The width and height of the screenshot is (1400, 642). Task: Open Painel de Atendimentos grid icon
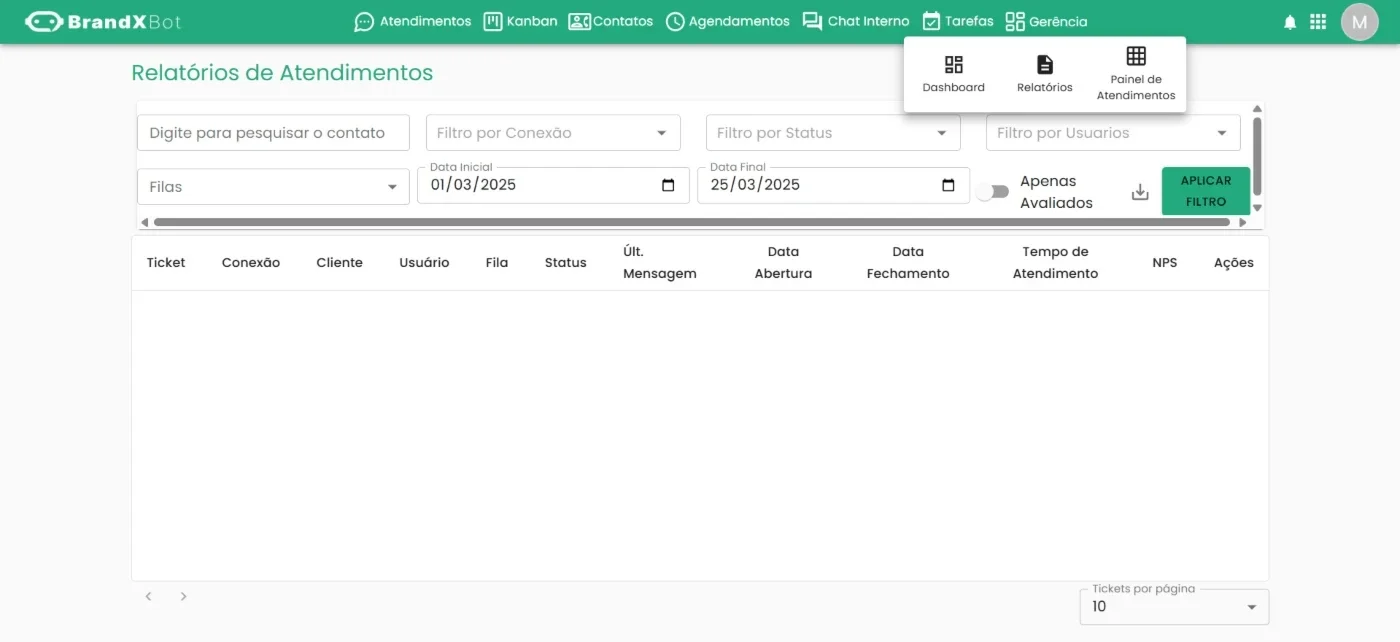pos(1136,56)
